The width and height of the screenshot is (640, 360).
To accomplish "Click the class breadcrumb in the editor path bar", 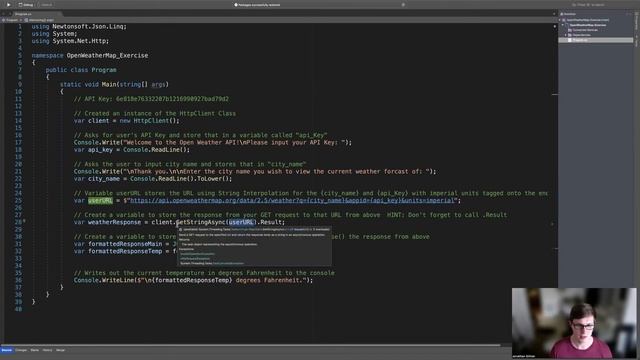I will [x=11, y=20].
